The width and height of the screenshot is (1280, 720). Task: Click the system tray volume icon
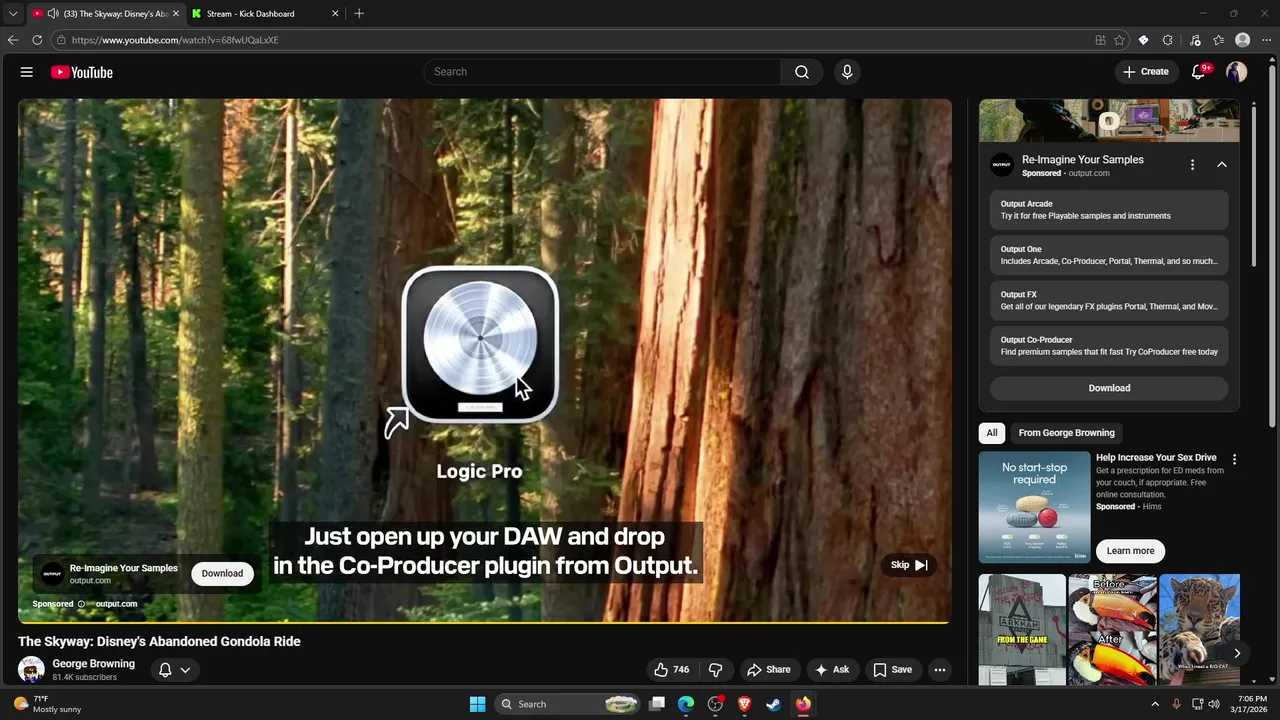coord(1215,704)
